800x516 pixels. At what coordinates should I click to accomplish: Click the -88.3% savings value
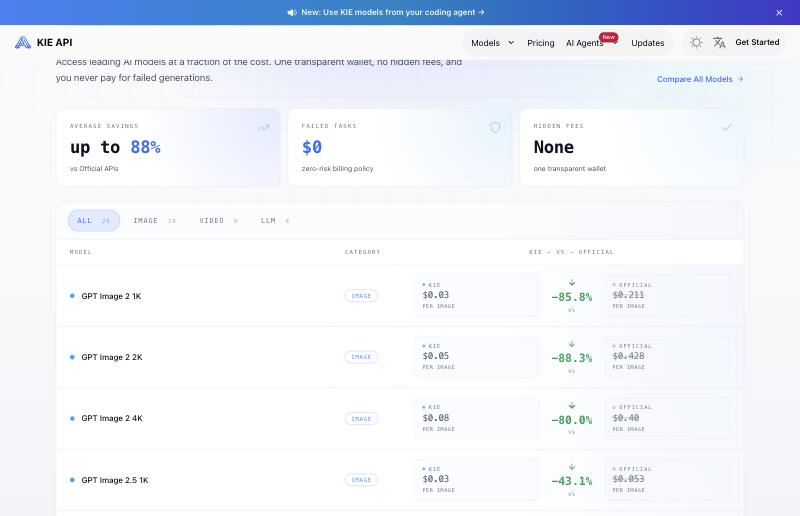point(571,358)
